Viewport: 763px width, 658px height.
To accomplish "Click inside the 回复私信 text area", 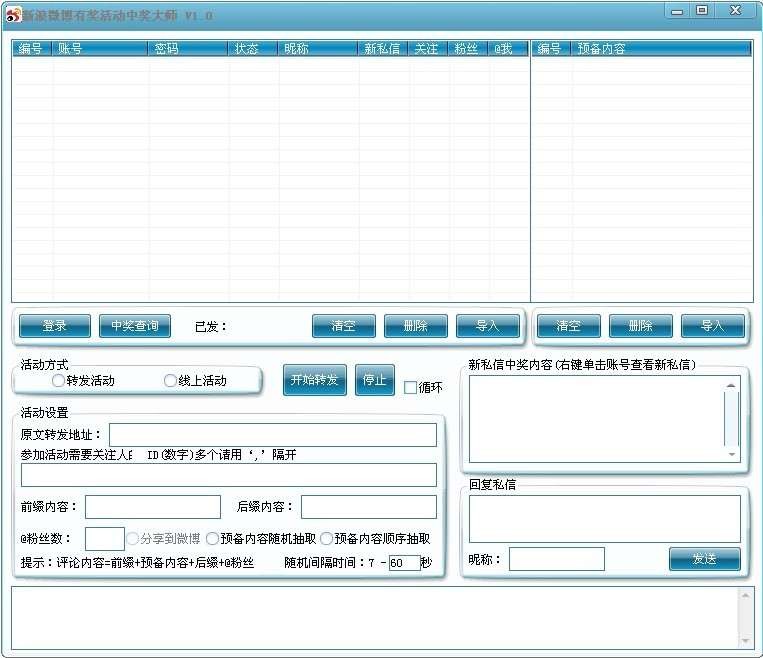I will coord(604,519).
